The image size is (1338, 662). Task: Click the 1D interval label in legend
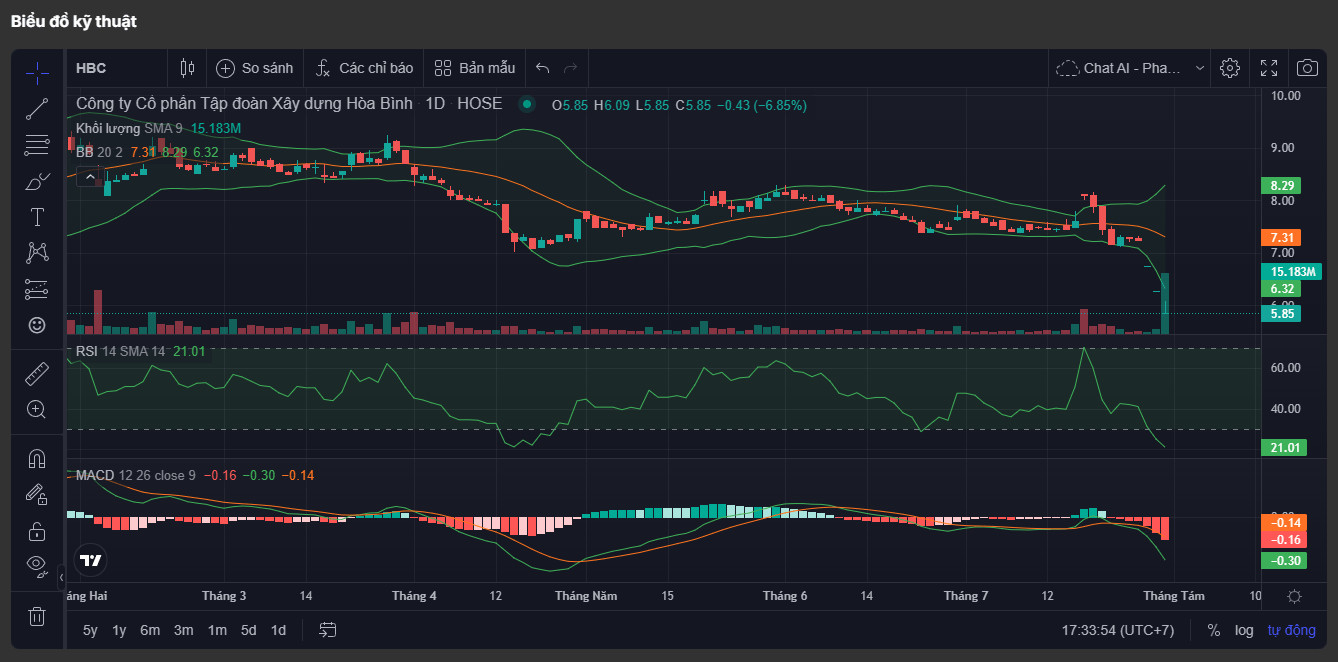point(435,103)
